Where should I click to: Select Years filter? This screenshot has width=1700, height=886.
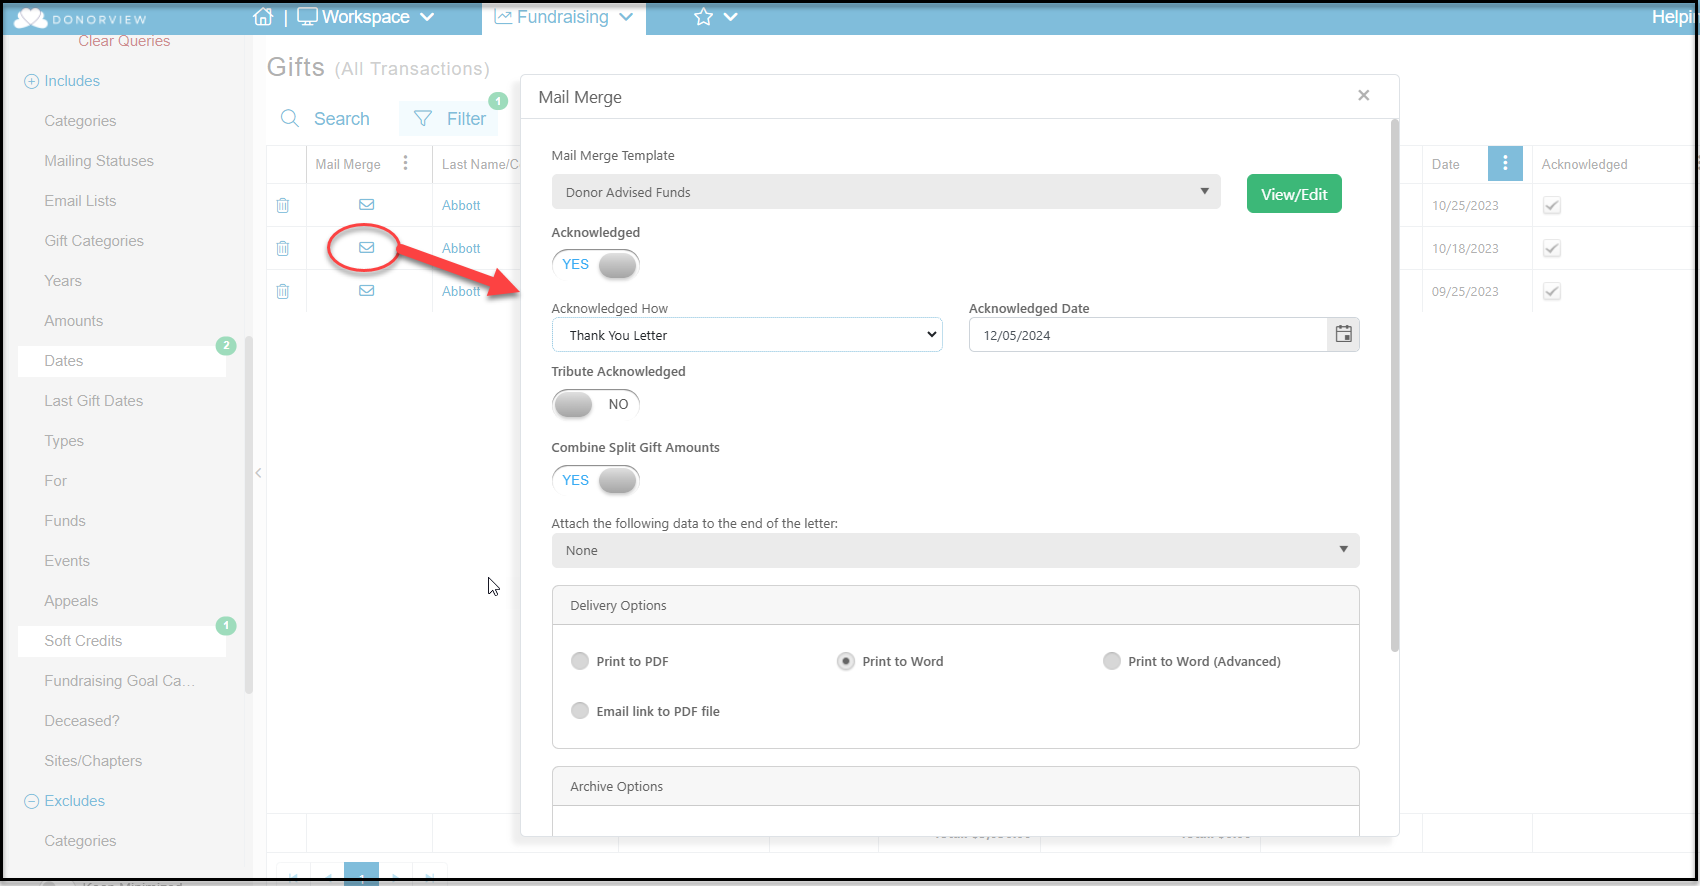63,281
